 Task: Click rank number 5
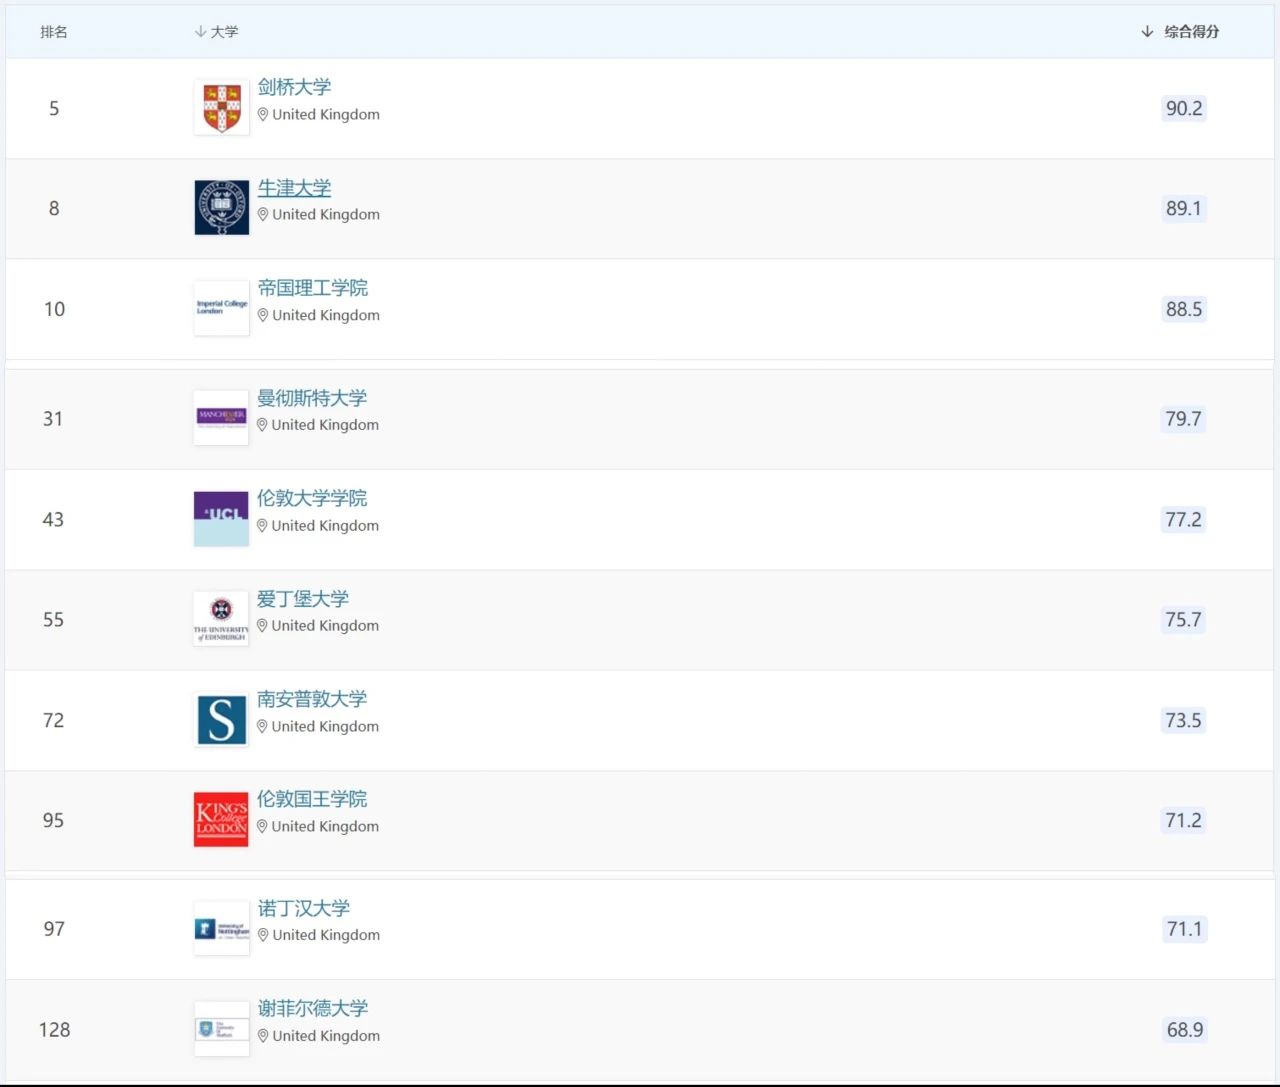click(x=54, y=108)
